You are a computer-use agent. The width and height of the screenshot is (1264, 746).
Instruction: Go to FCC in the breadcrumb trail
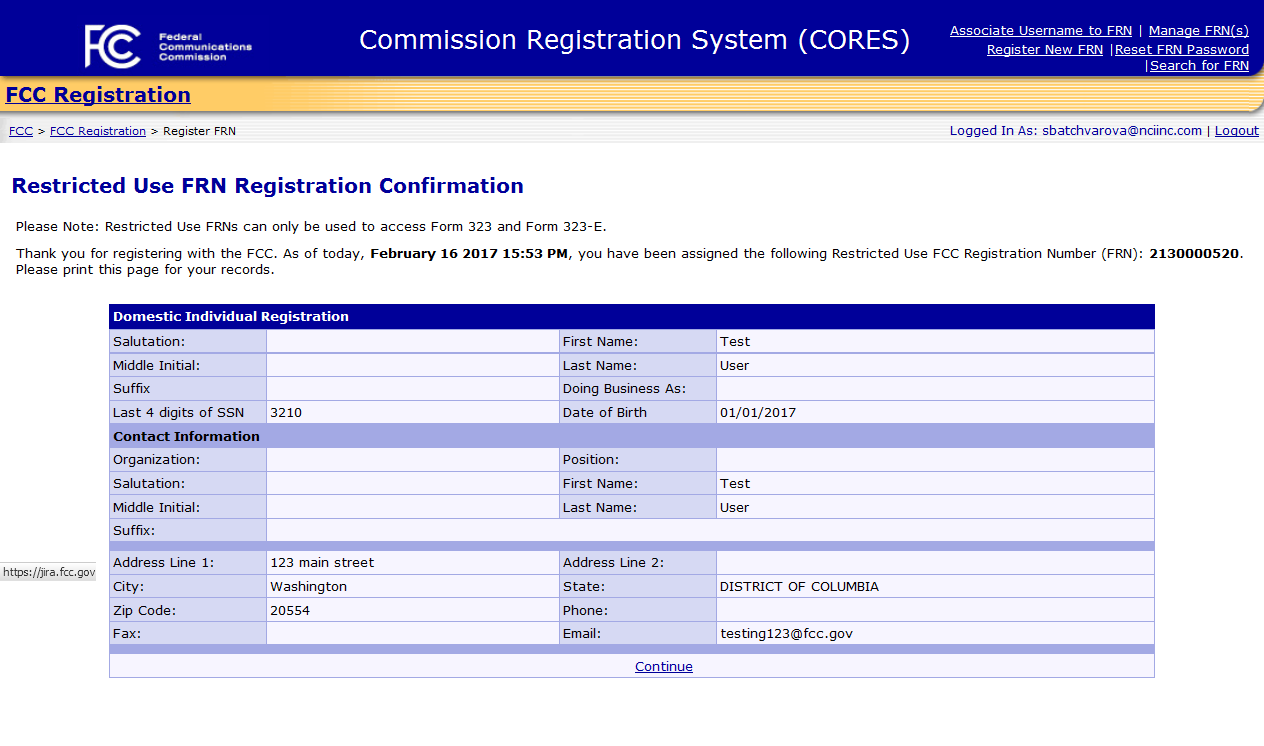[x=21, y=131]
